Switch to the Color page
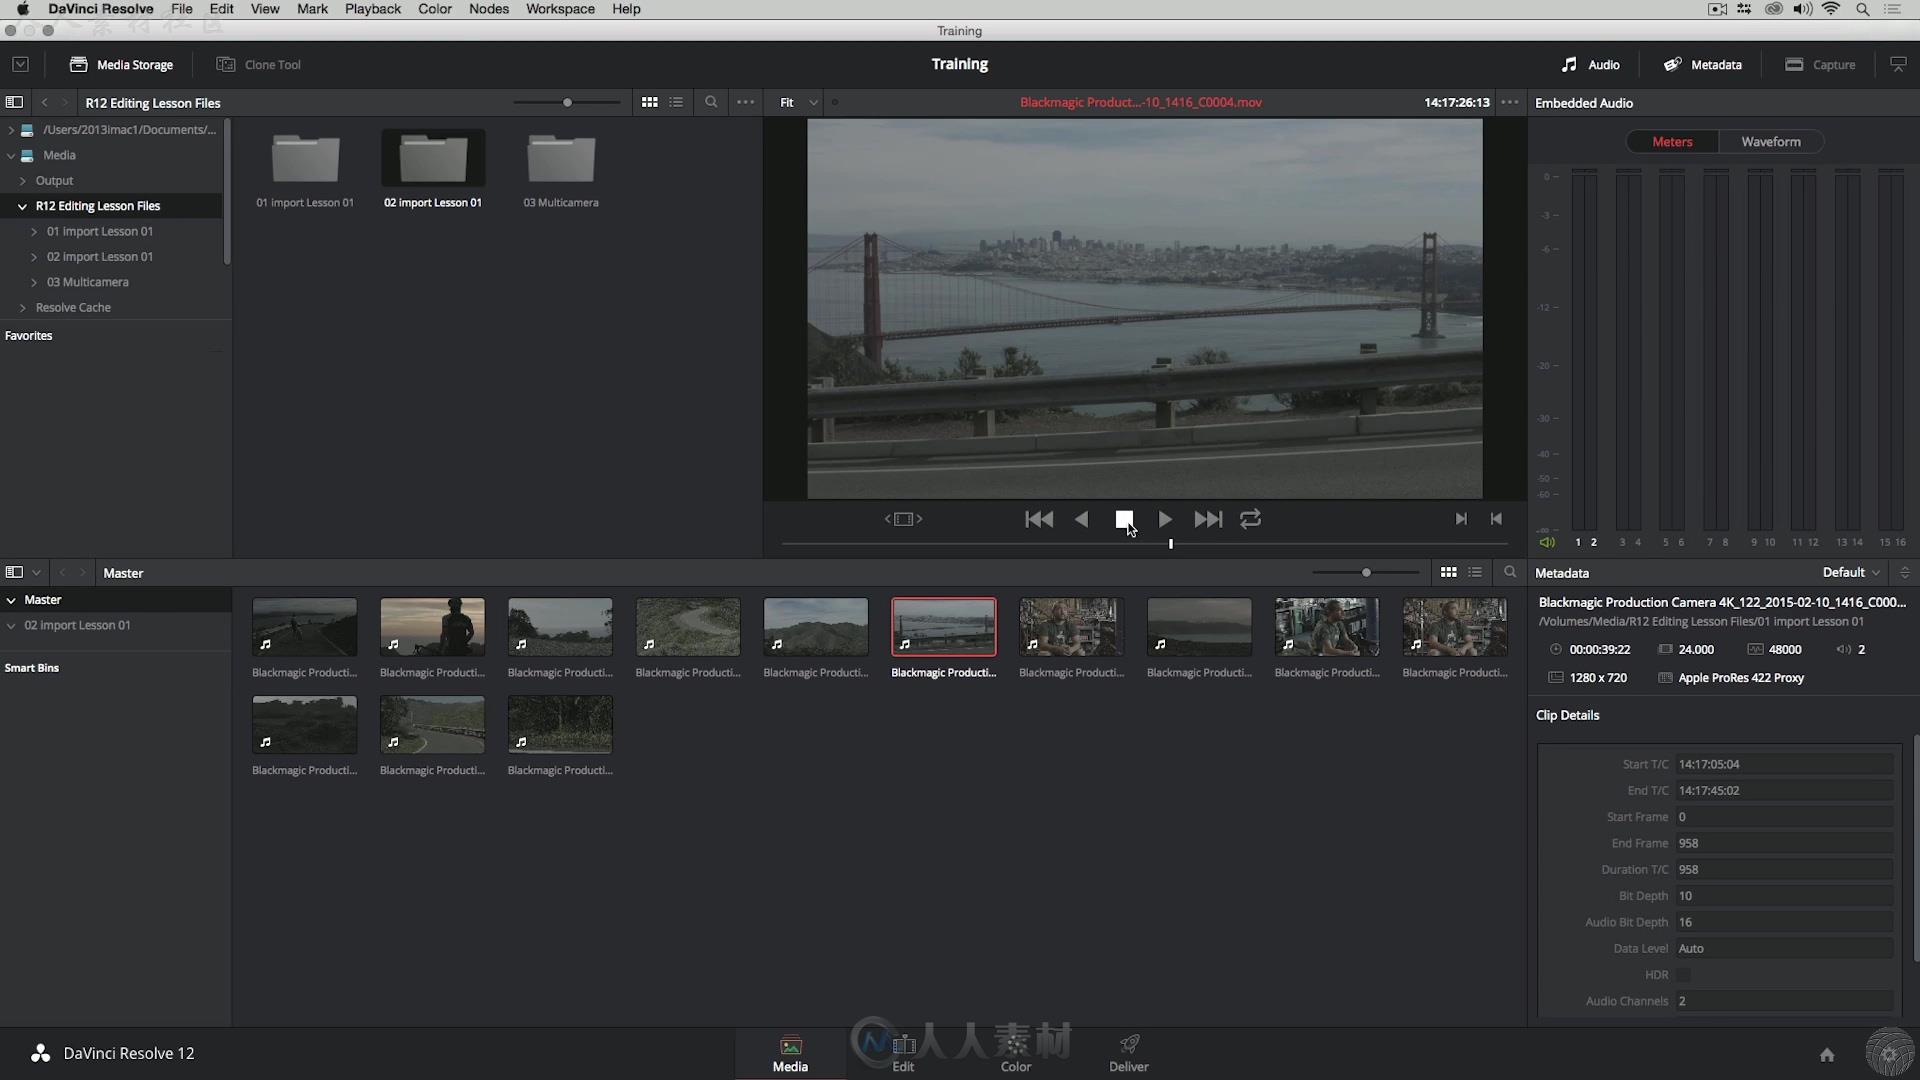 [1016, 1054]
